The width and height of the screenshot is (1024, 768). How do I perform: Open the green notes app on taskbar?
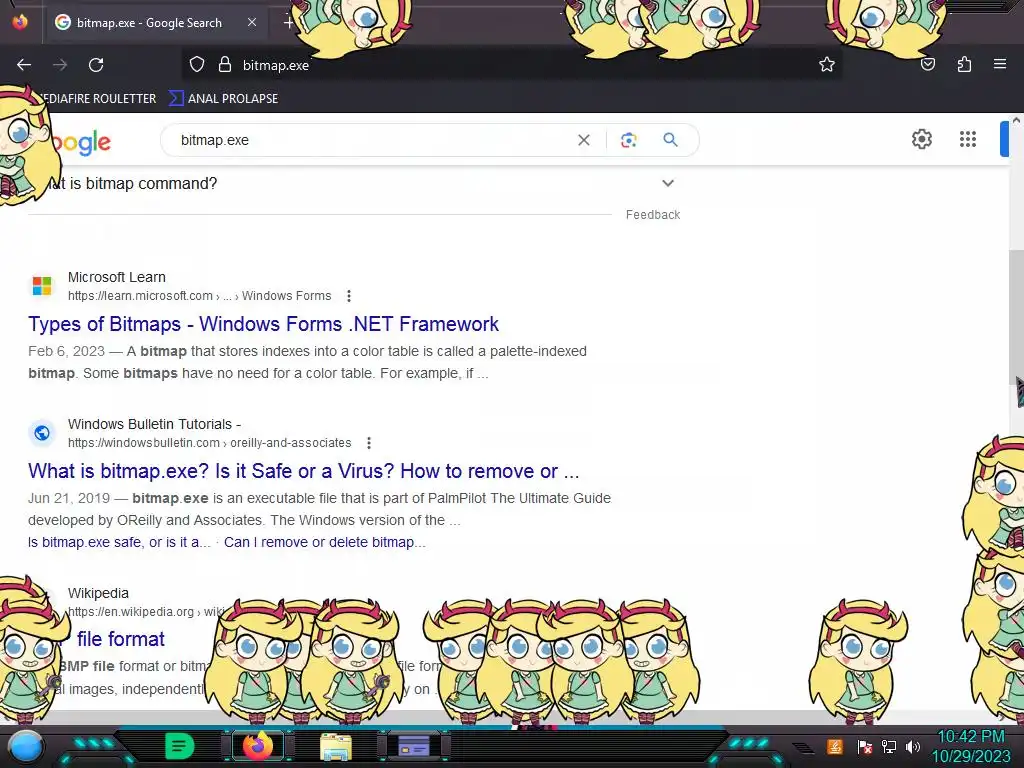180,746
